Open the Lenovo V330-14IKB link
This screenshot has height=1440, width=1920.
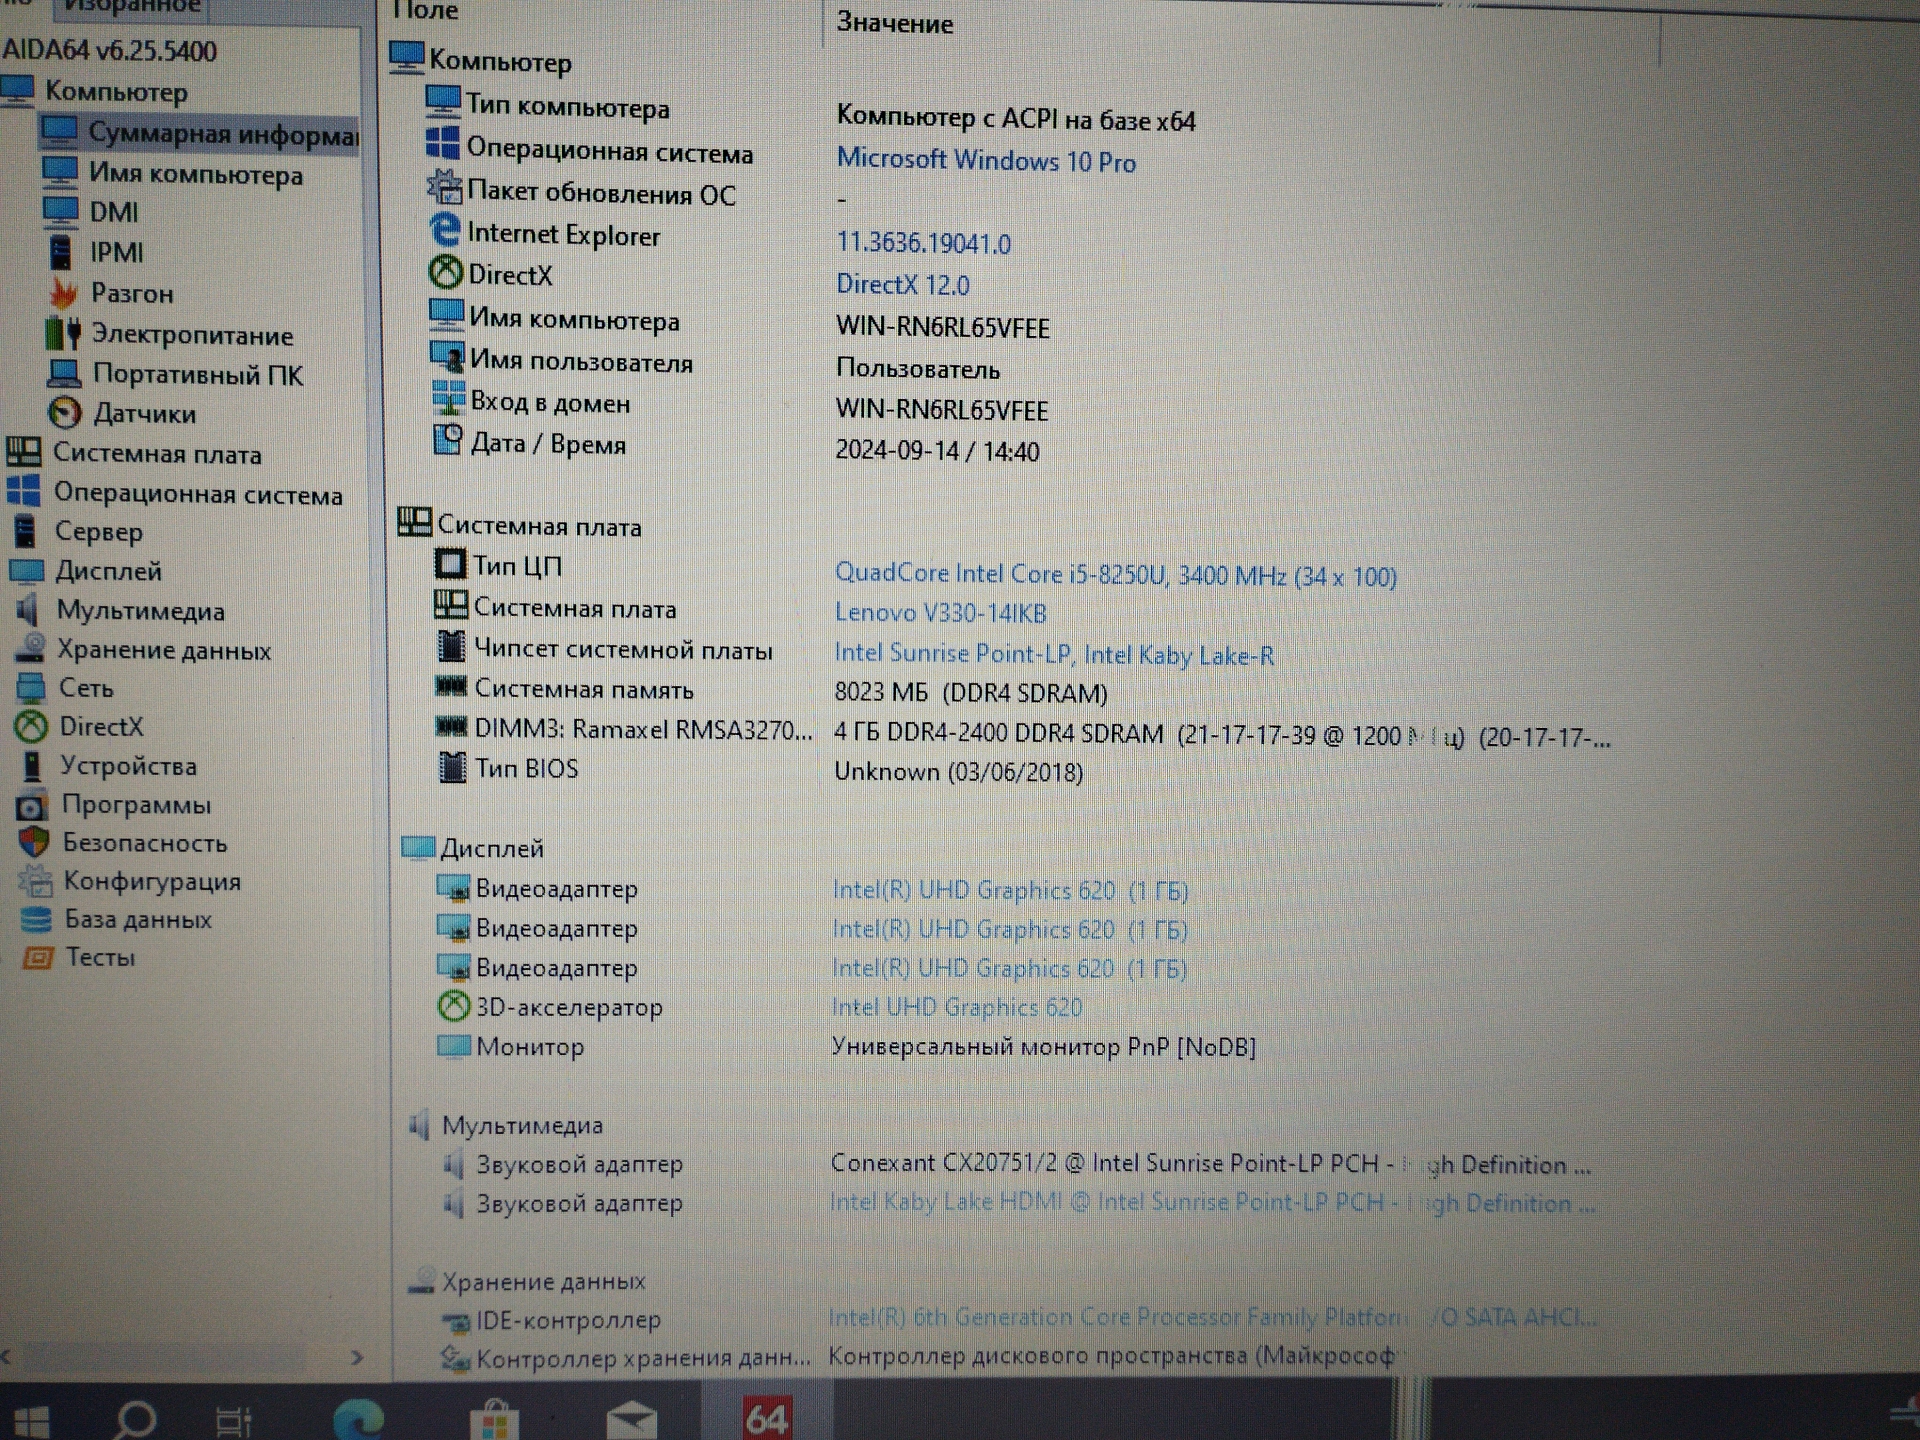pyautogui.click(x=940, y=612)
